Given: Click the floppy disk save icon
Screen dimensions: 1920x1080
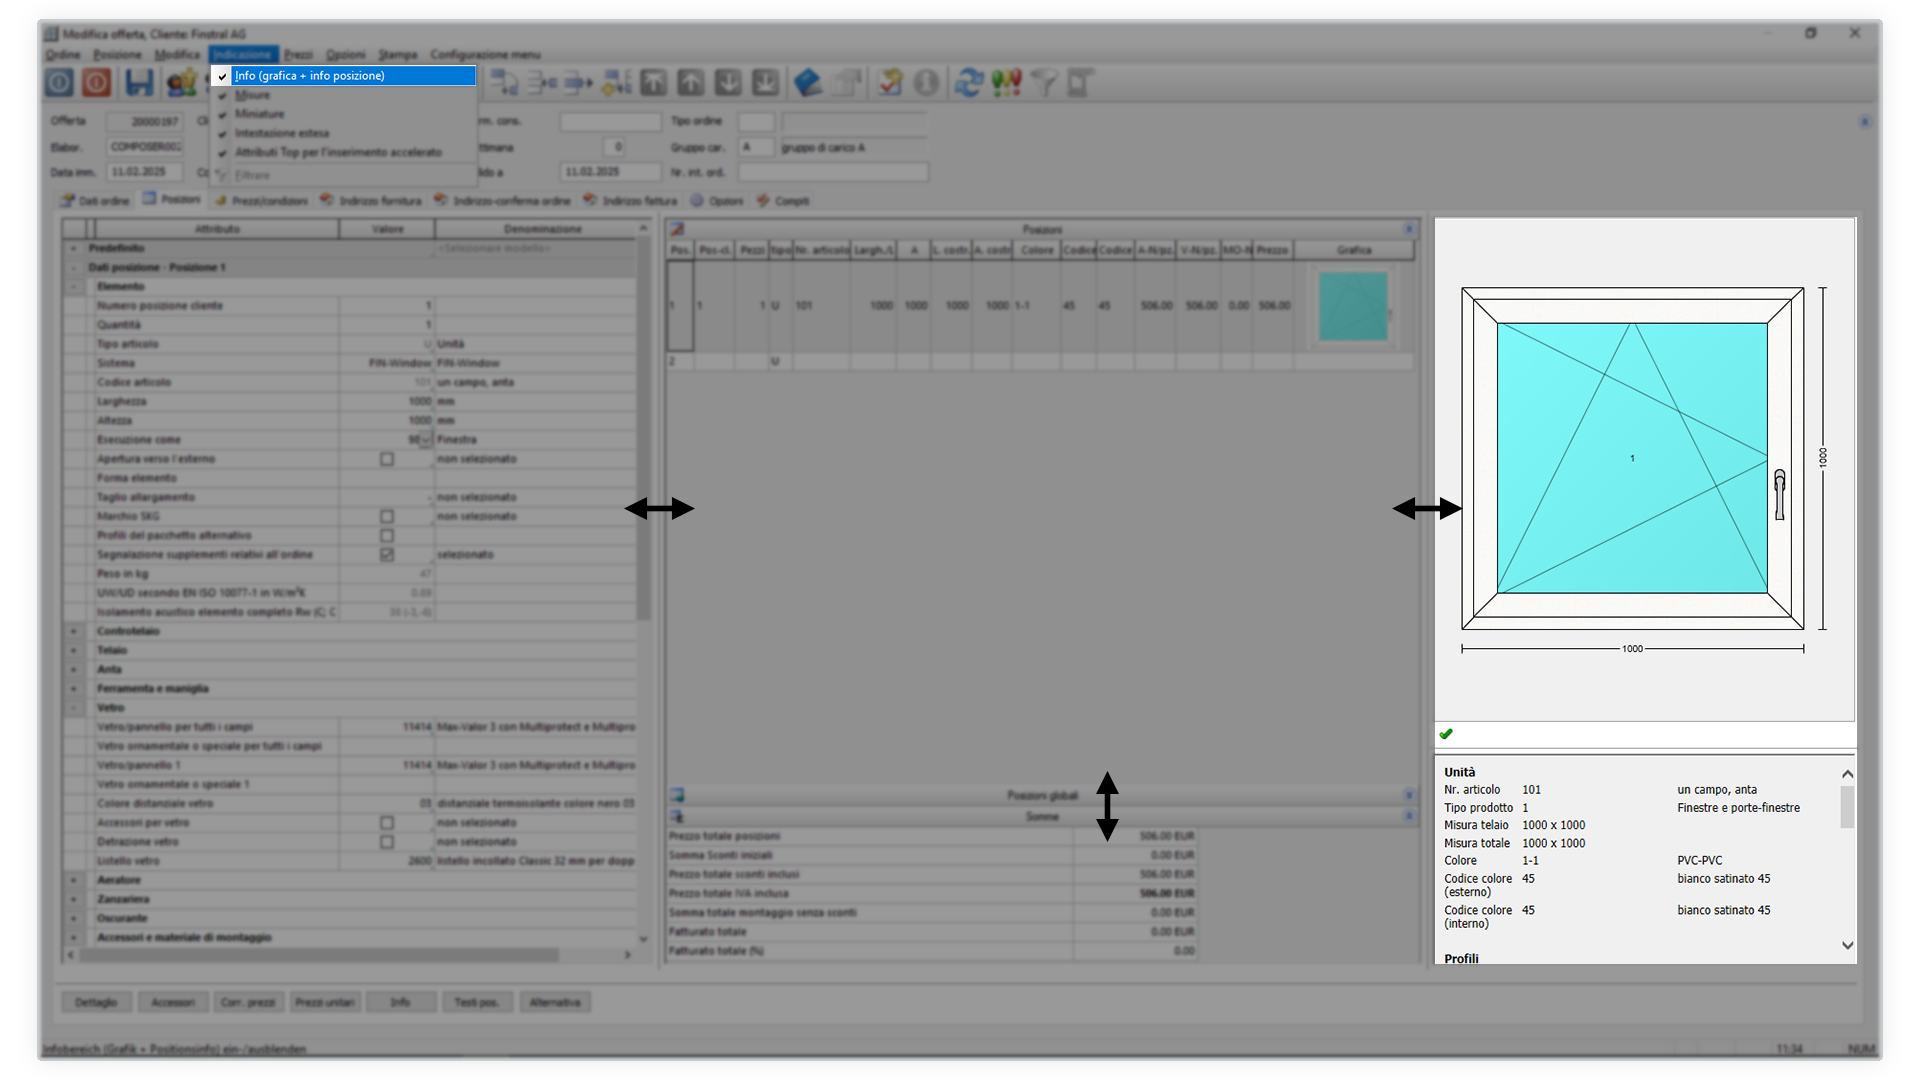Looking at the screenshot, I should [139, 83].
